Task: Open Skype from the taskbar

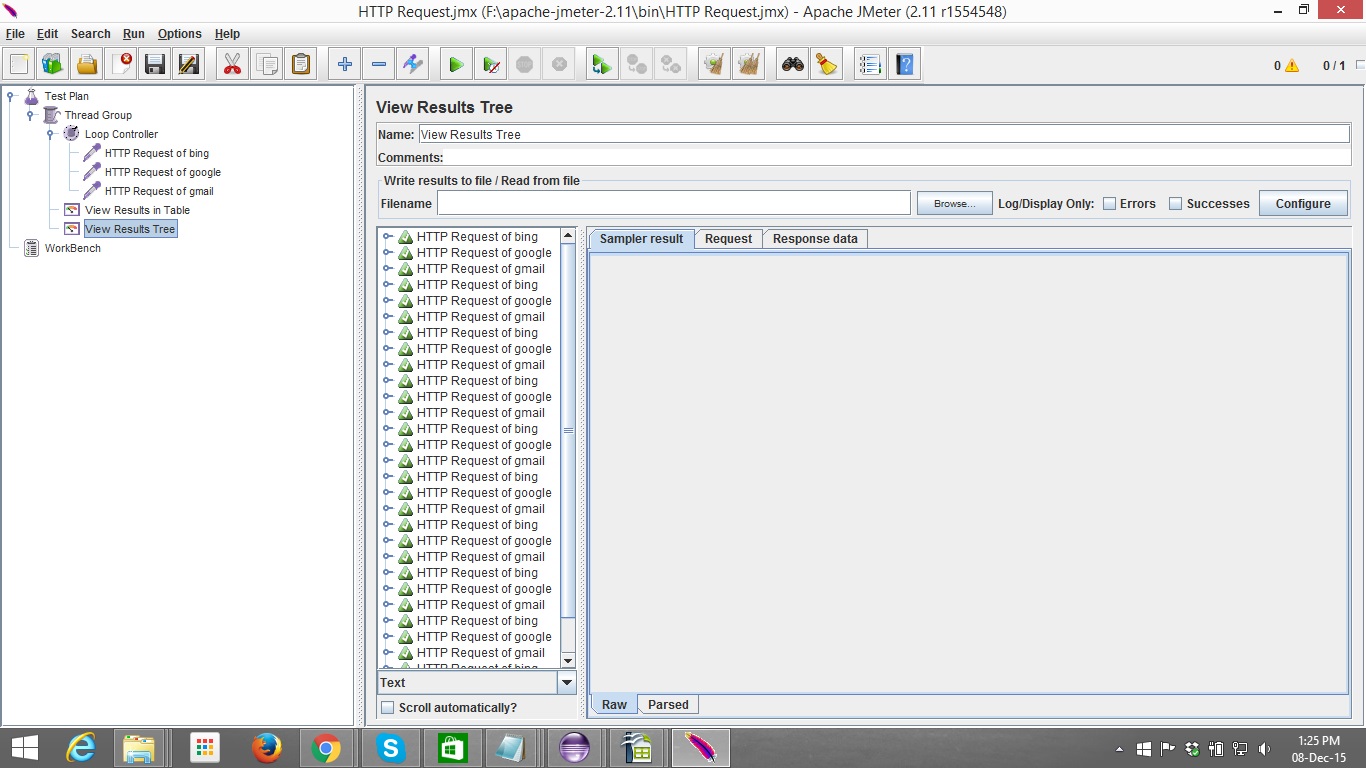Action: pyautogui.click(x=390, y=748)
